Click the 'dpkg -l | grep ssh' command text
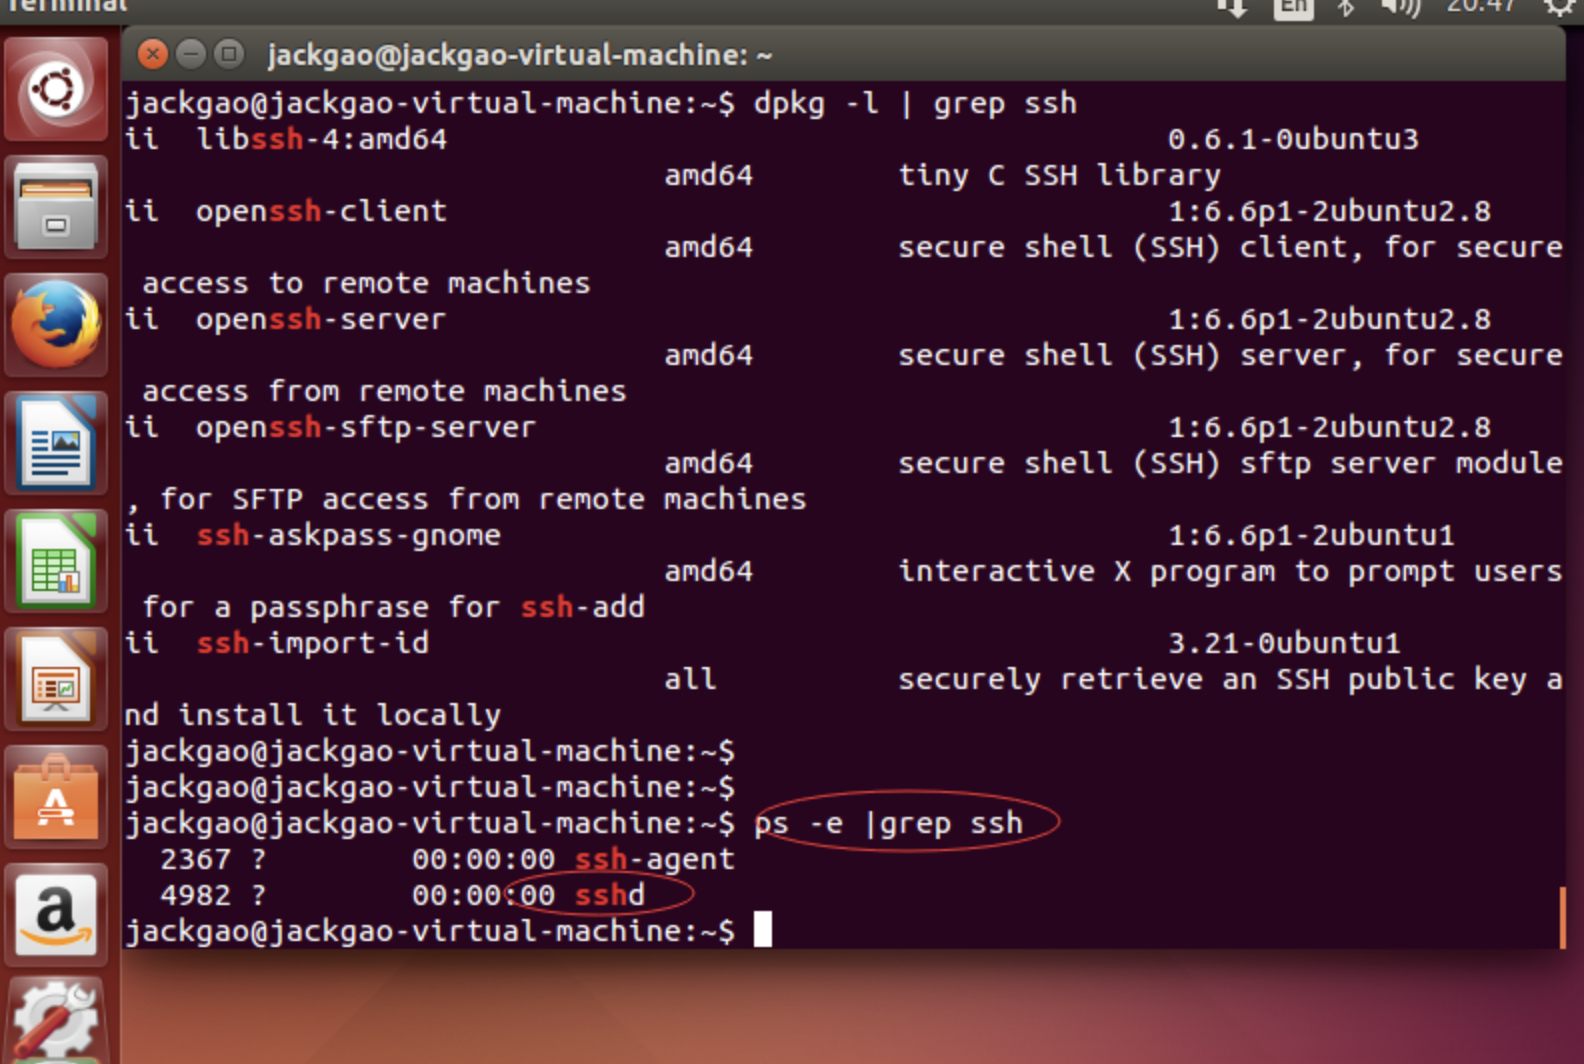 915,103
